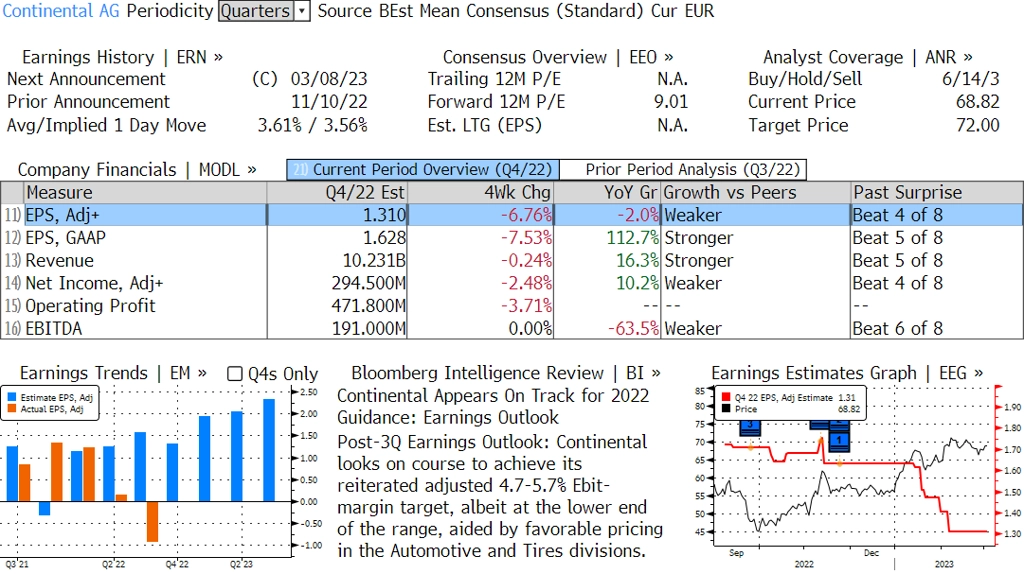Select the Operating Profit row
Viewport: 1024px width, 574px height.
point(512,306)
